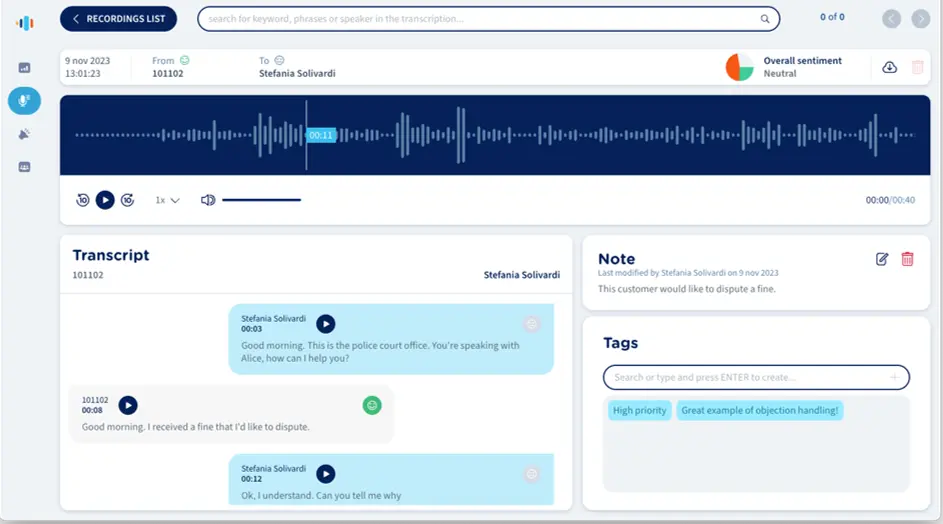
Task: Edit the note with pencil icon
Action: tap(882, 259)
